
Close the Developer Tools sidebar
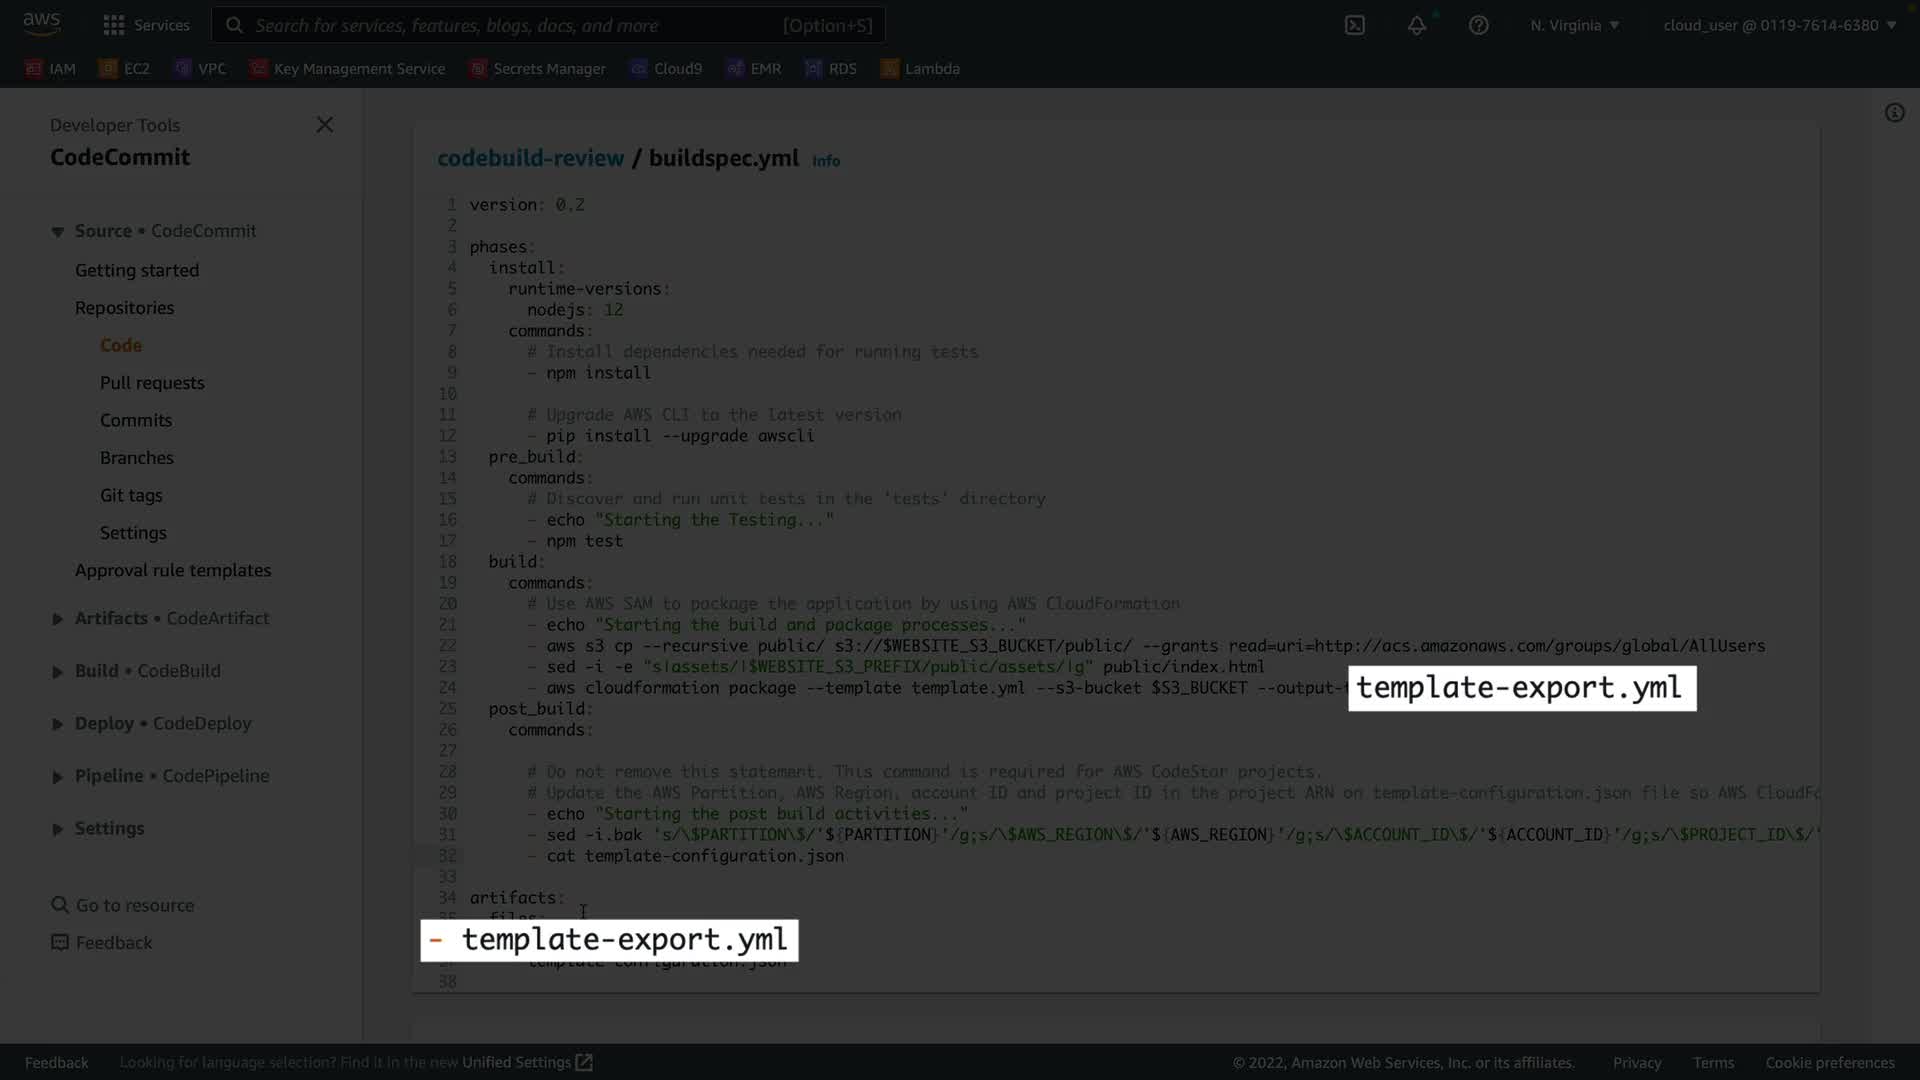pyautogui.click(x=325, y=125)
